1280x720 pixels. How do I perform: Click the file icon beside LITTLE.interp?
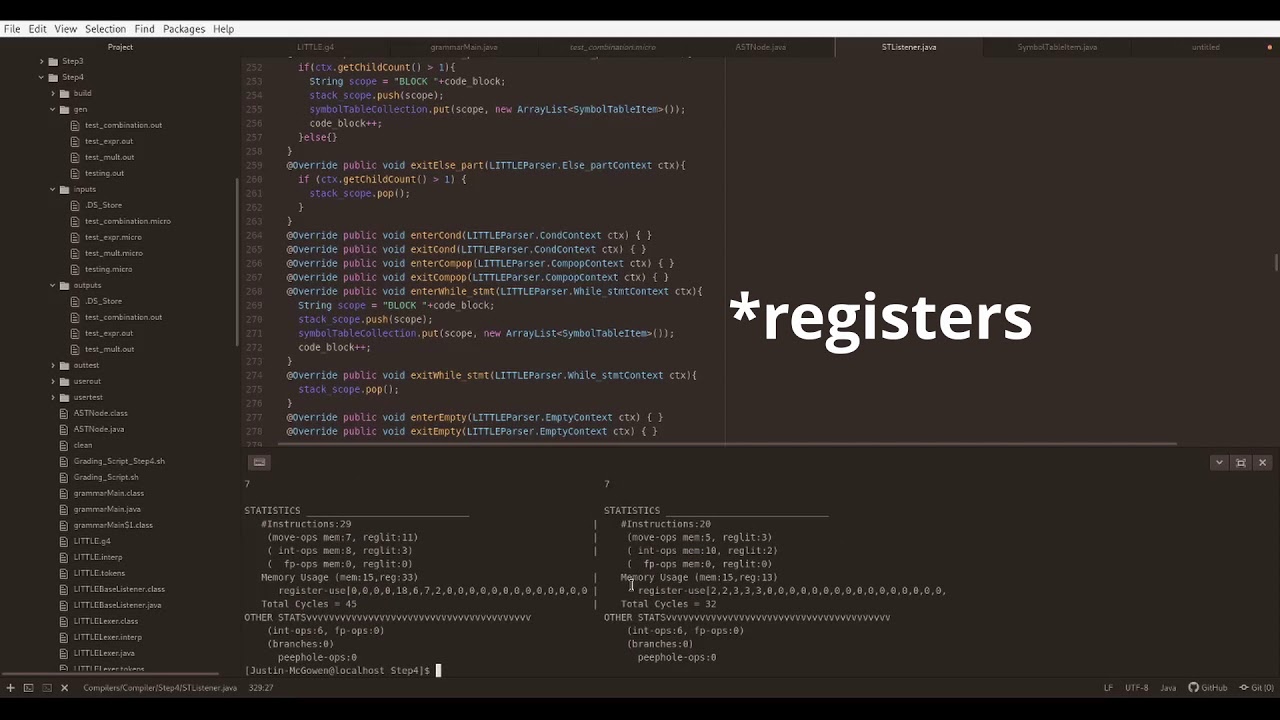point(64,557)
